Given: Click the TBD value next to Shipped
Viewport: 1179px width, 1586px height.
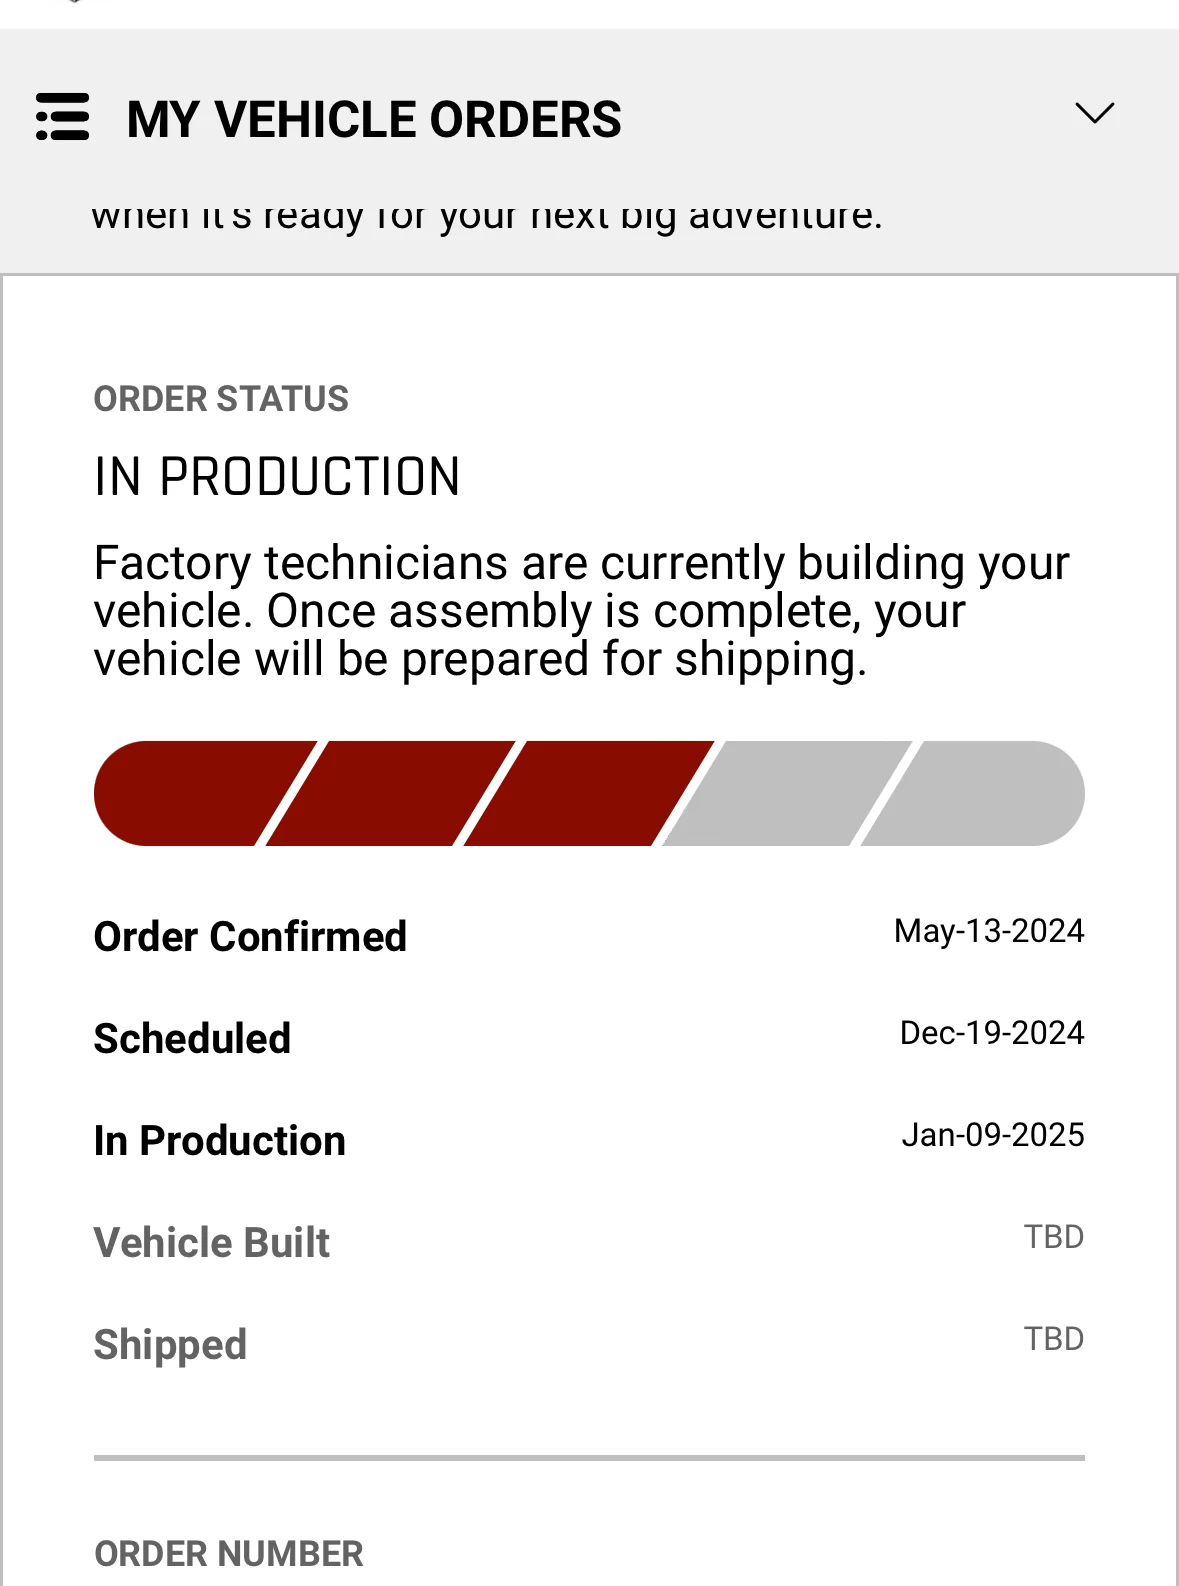Looking at the screenshot, I should 1054,1339.
